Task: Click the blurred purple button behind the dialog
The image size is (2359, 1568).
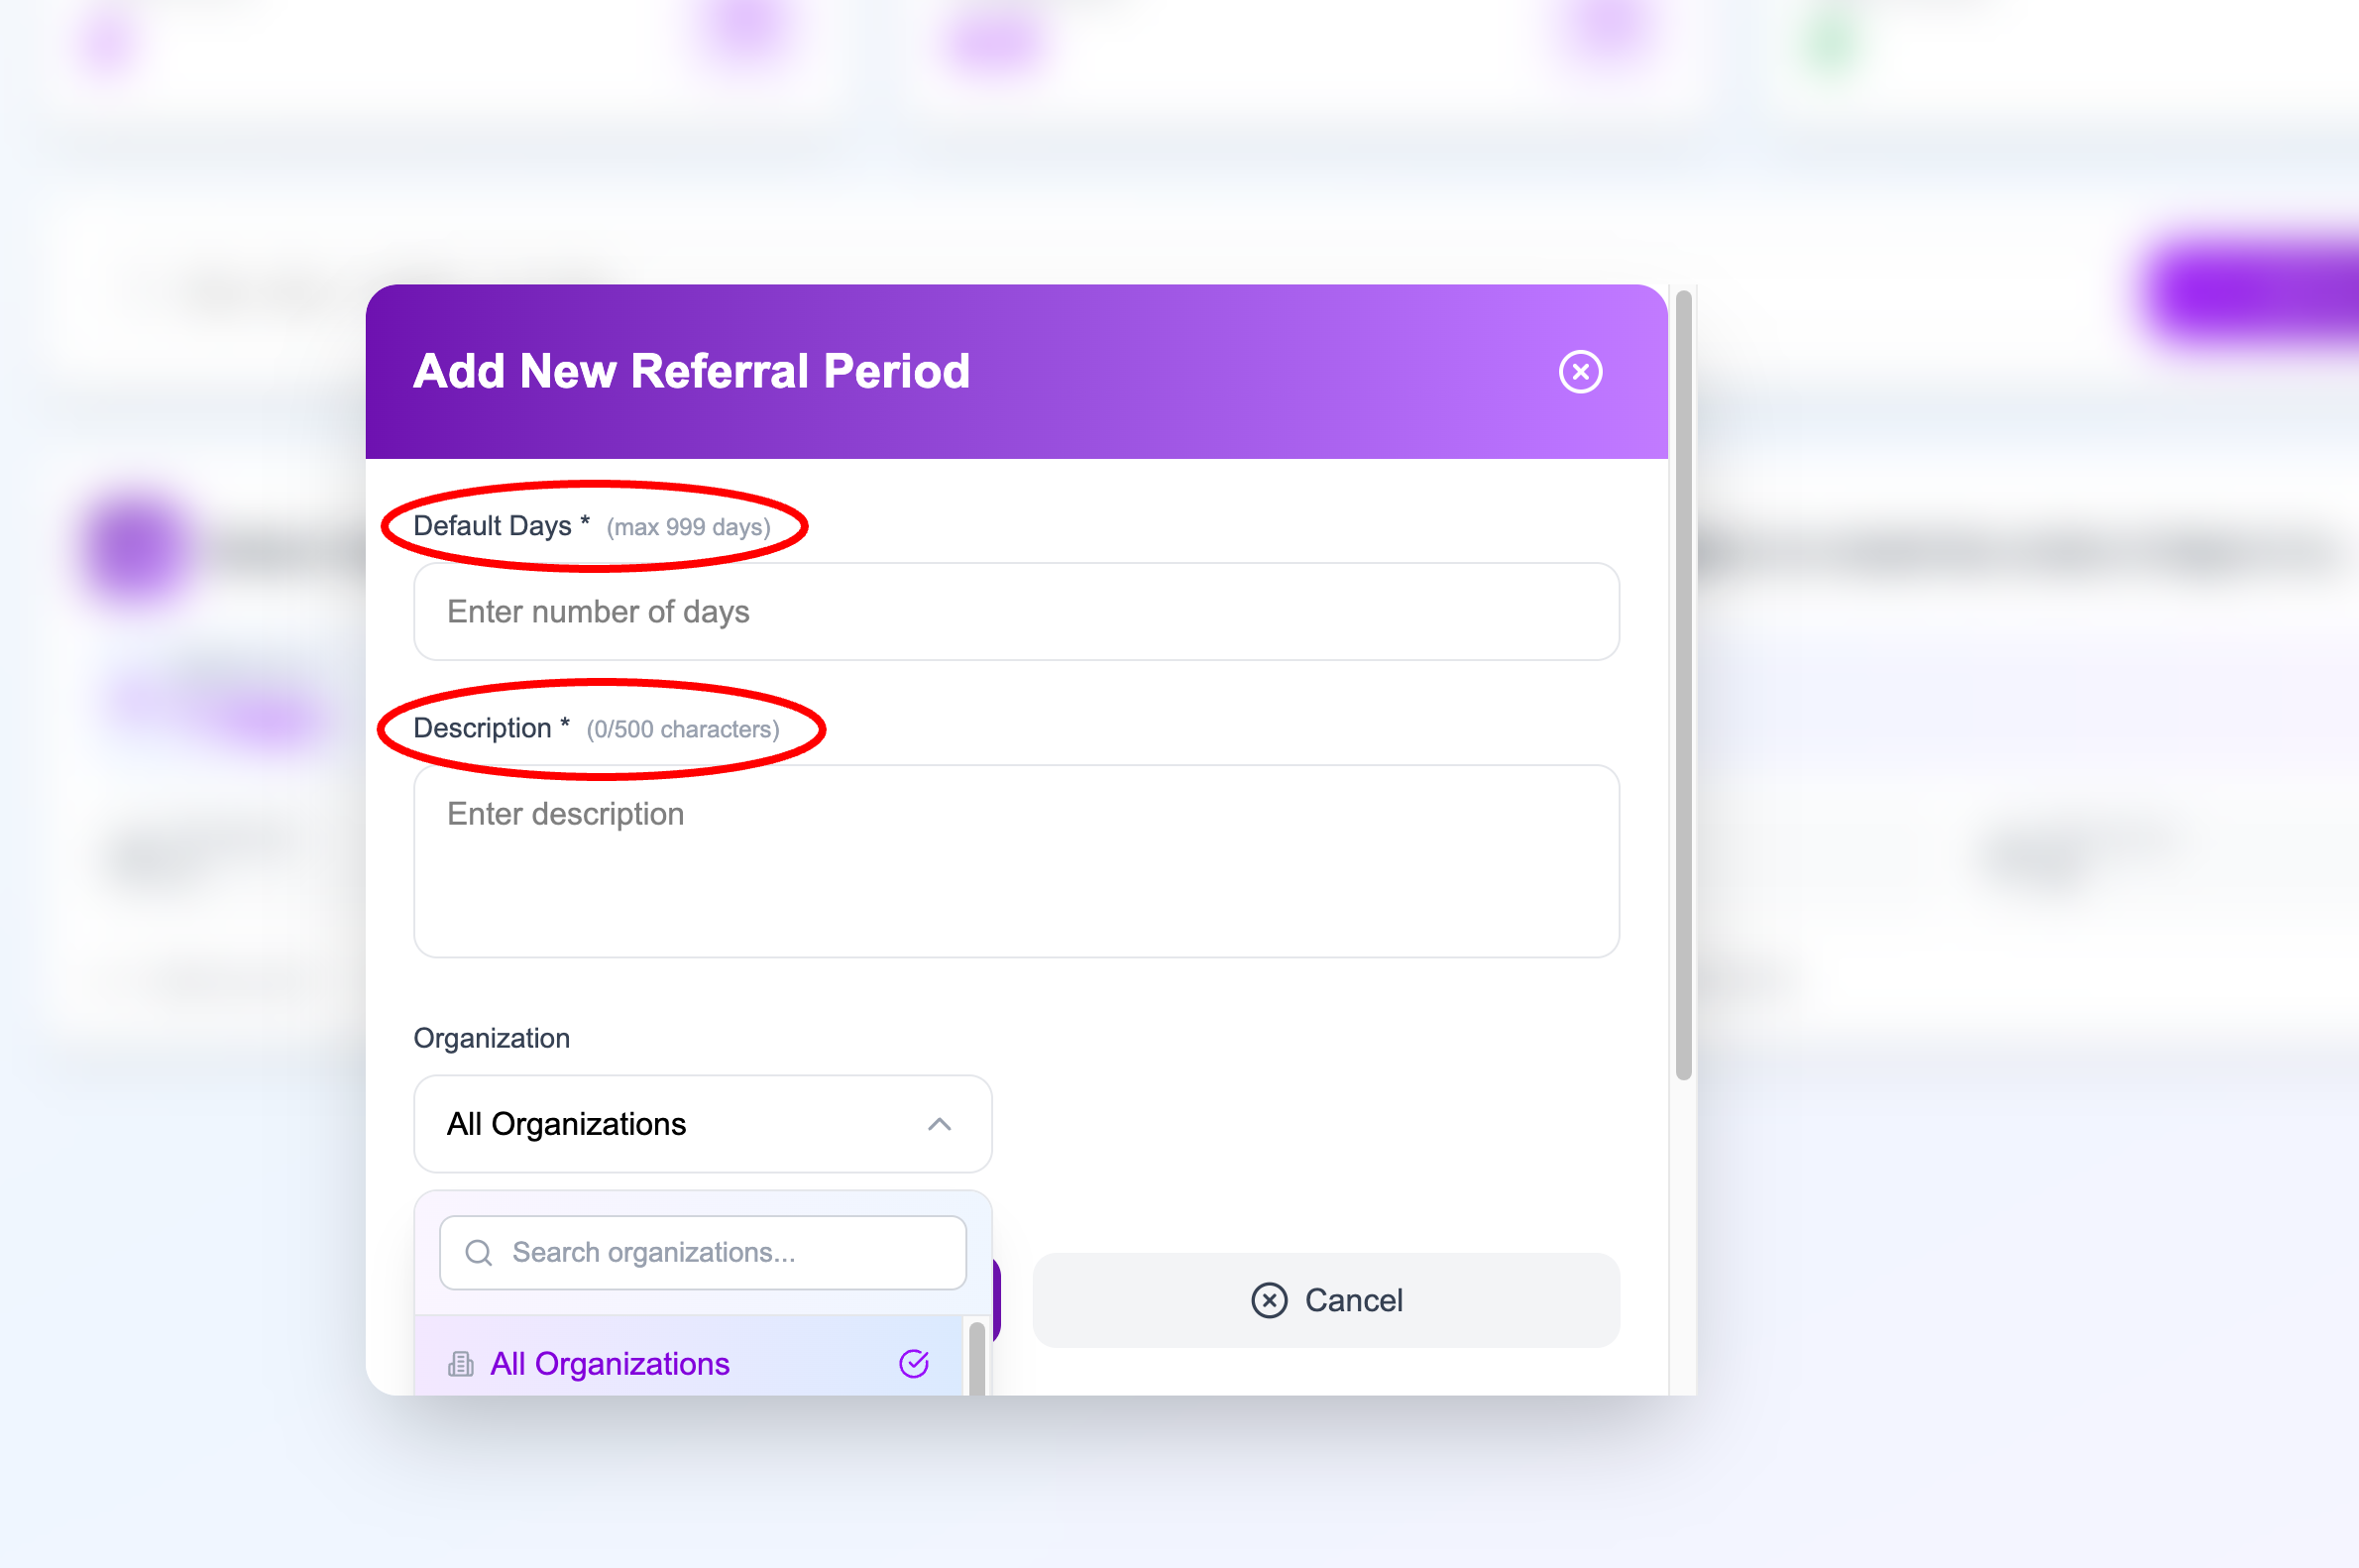Action: coord(2250,290)
